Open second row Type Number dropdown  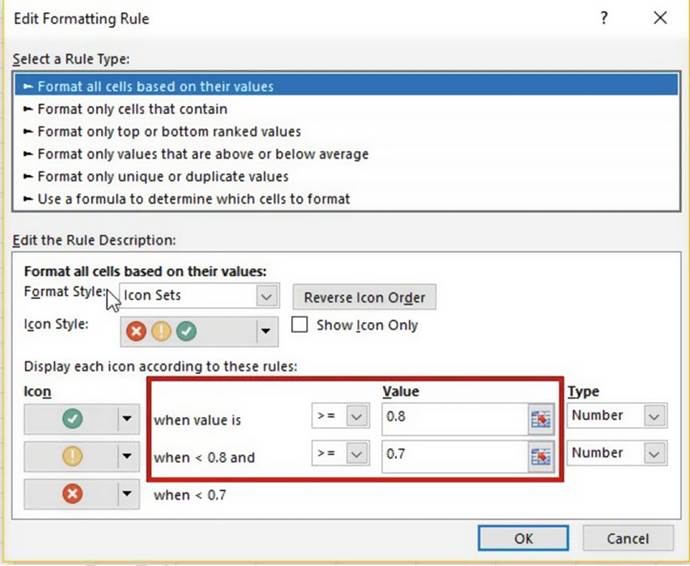(x=654, y=453)
